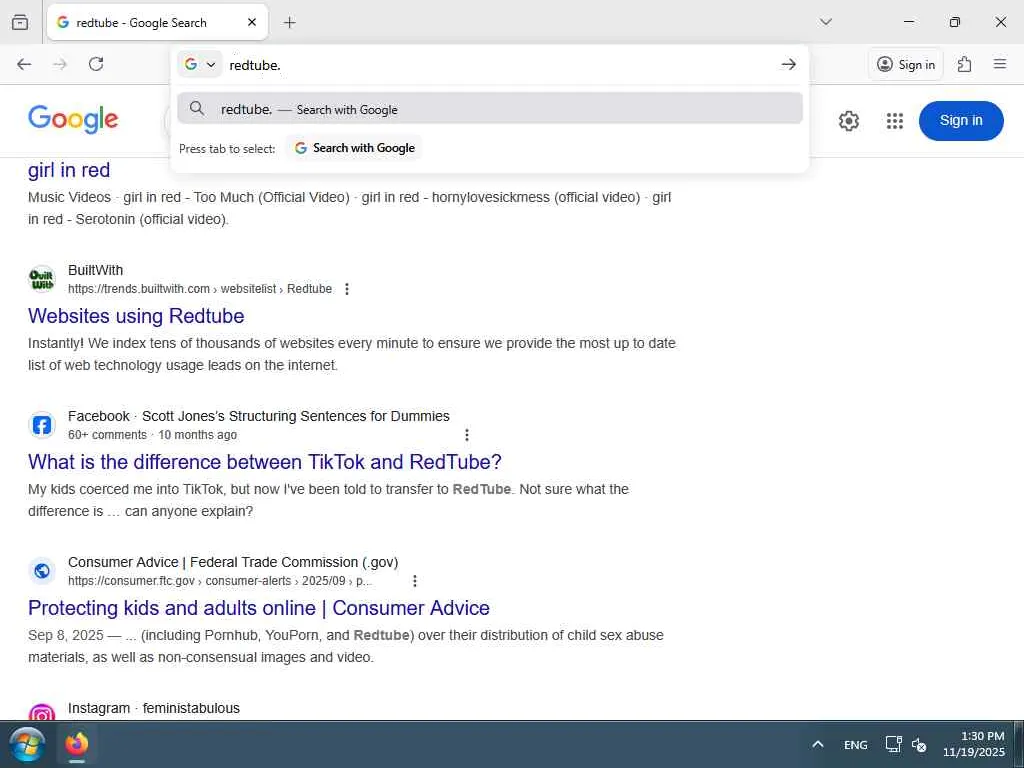This screenshot has width=1024, height=768.
Task: Open the Google apps grid
Action: (895, 121)
